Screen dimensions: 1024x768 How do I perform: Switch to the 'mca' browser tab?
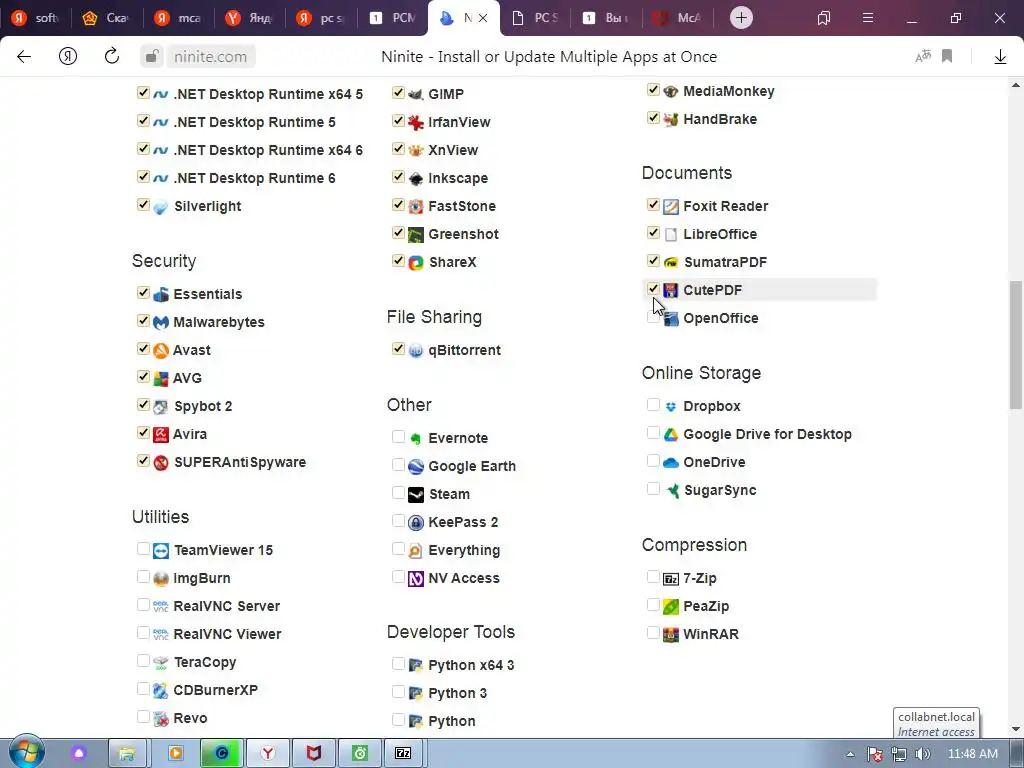click(178, 18)
